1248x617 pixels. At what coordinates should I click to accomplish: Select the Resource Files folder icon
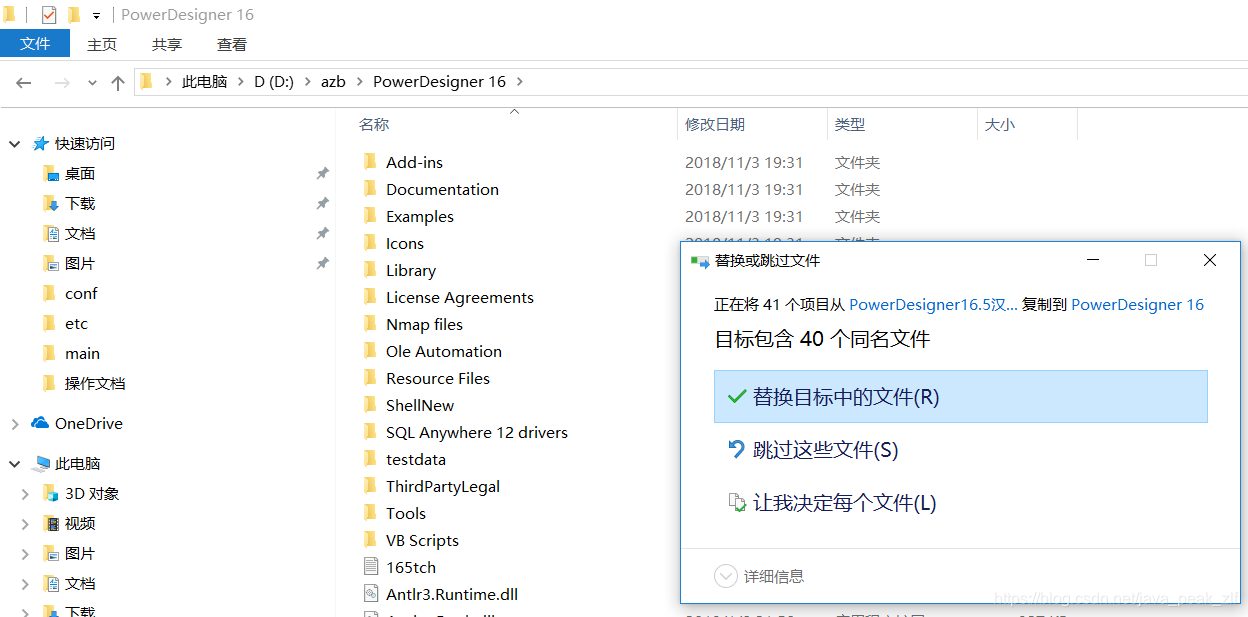click(370, 378)
